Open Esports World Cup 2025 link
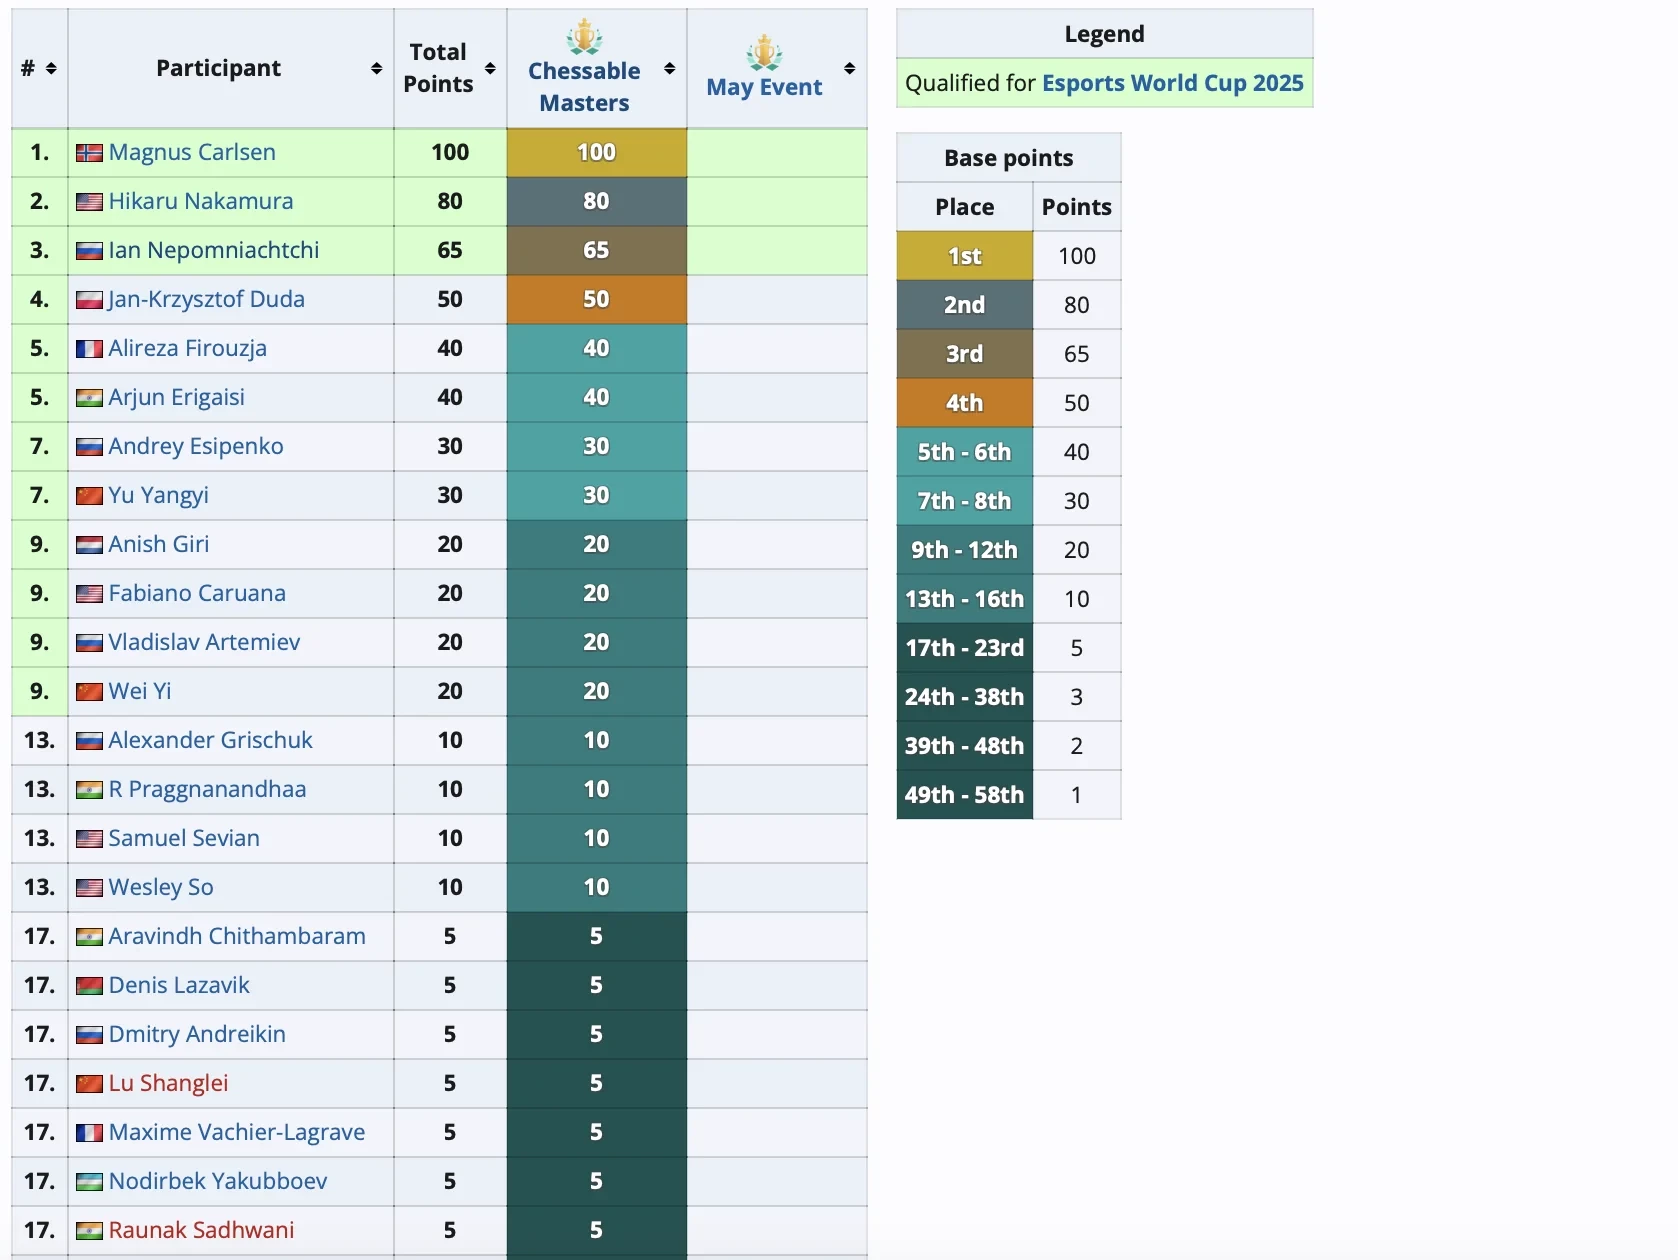This screenshot has height=1260, width=1678. 1172,83
